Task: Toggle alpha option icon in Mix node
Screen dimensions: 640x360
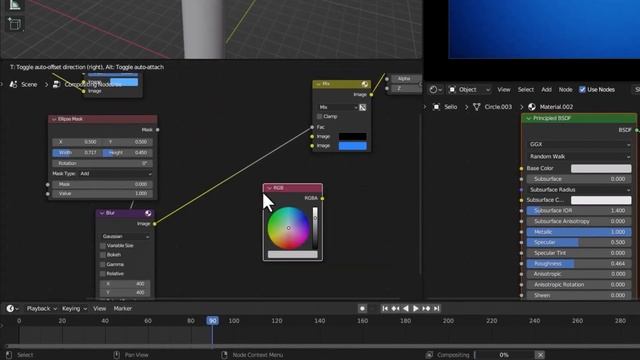Action: click(x=362, y=107)
